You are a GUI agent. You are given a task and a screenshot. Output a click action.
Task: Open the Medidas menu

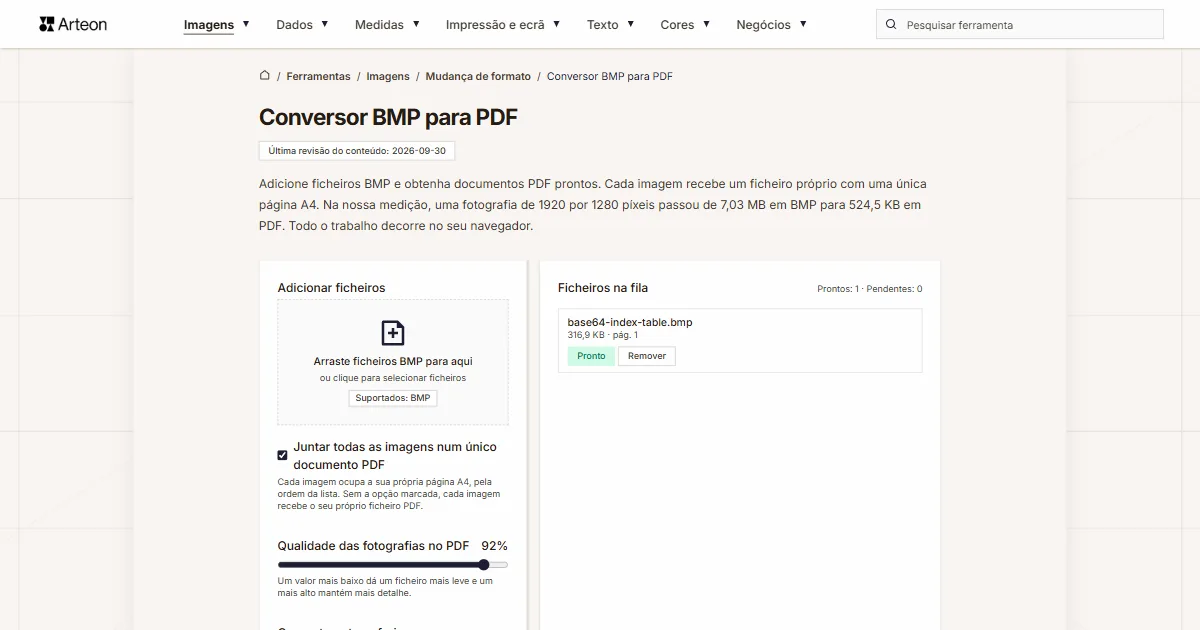click(x=379, y=24)
